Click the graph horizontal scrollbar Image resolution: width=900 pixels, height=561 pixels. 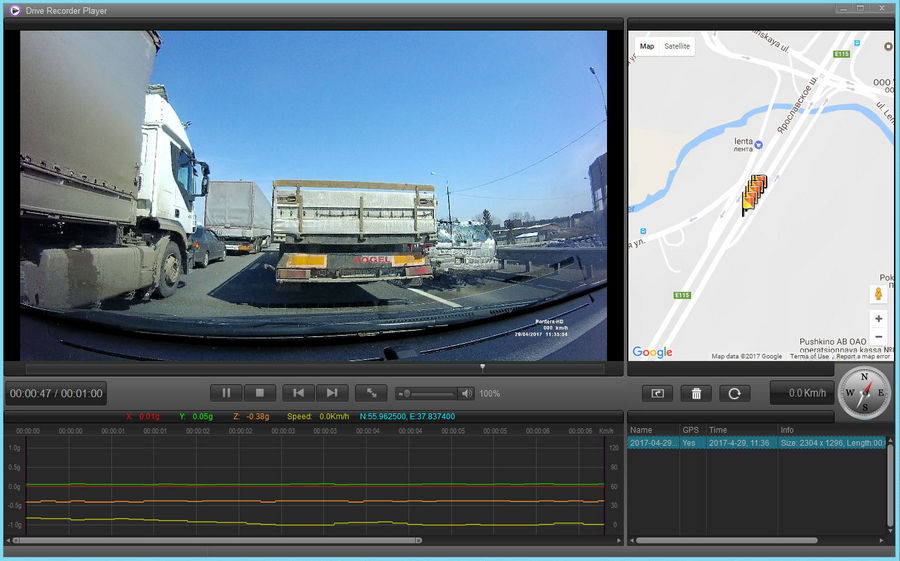pos(217,540)
